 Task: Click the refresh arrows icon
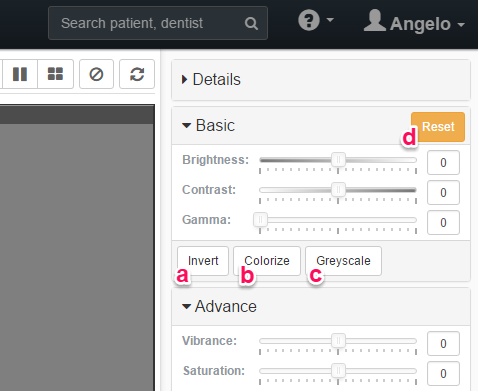click(x=137, y=74)
